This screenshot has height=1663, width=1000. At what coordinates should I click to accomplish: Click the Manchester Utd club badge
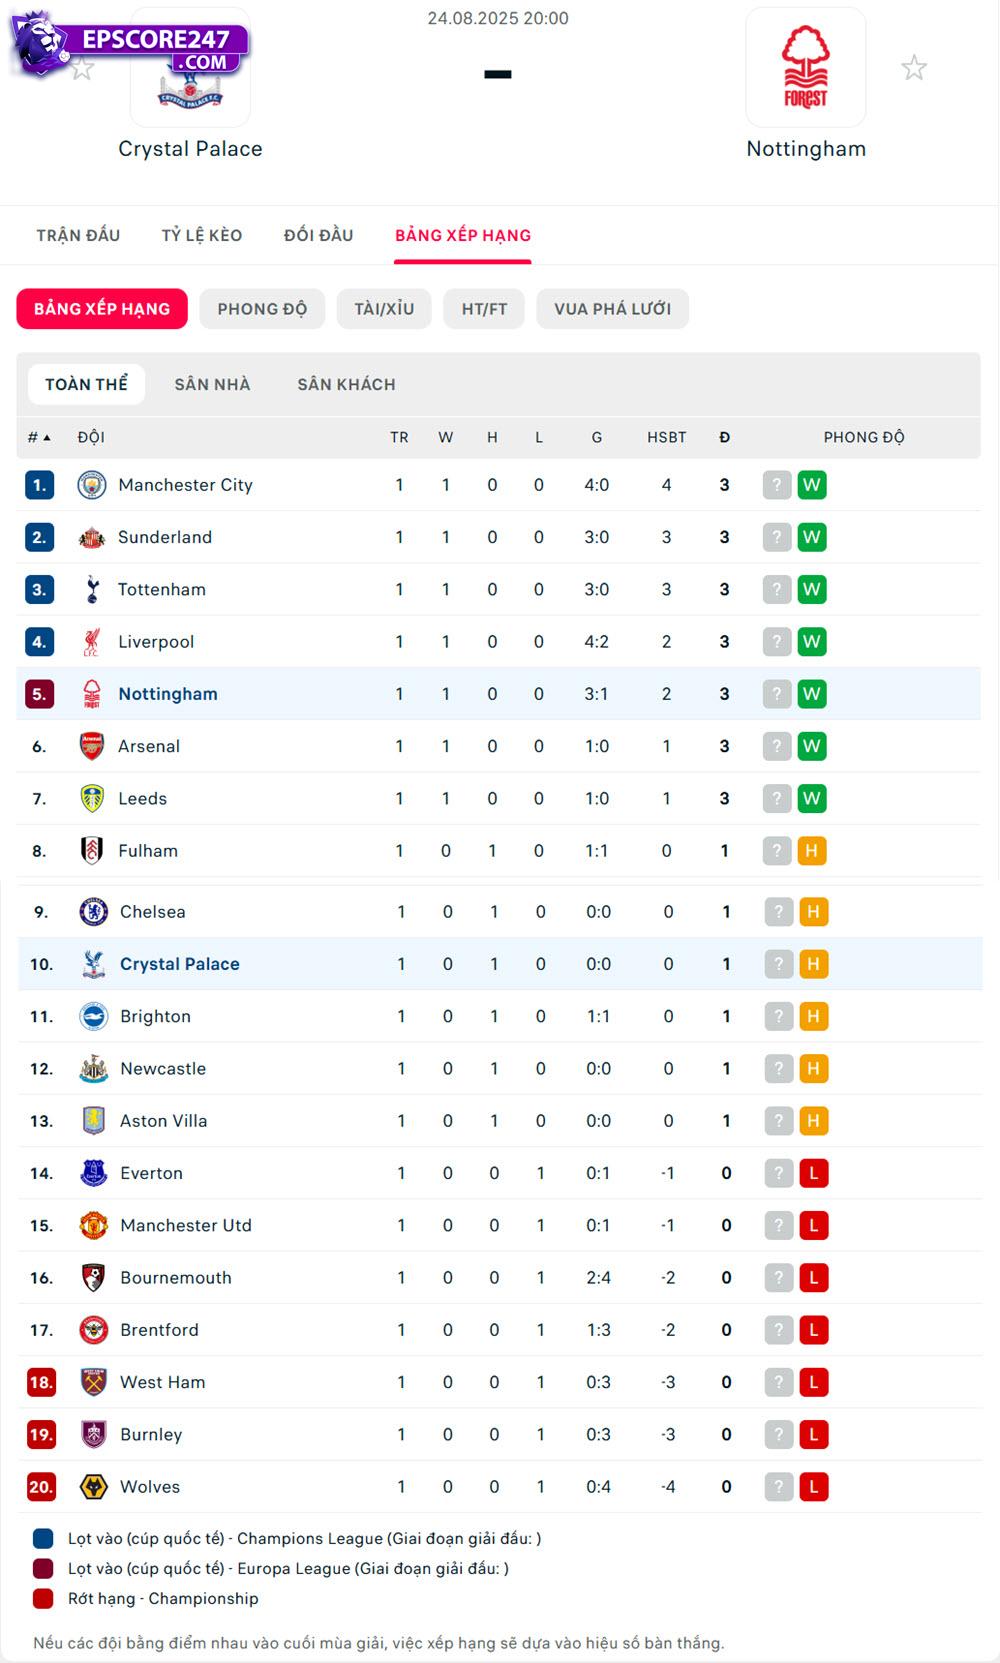(94, 1225)
